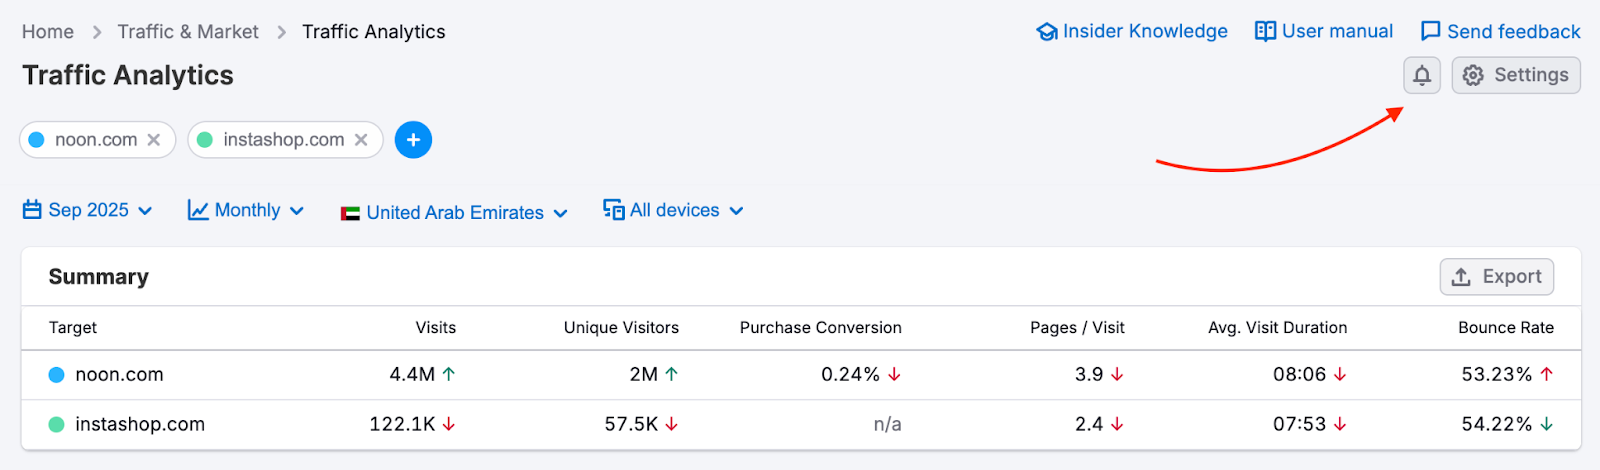Open the All devices filter
The width and height of the screenshot is (1600, 470).
tap(673, 211)
